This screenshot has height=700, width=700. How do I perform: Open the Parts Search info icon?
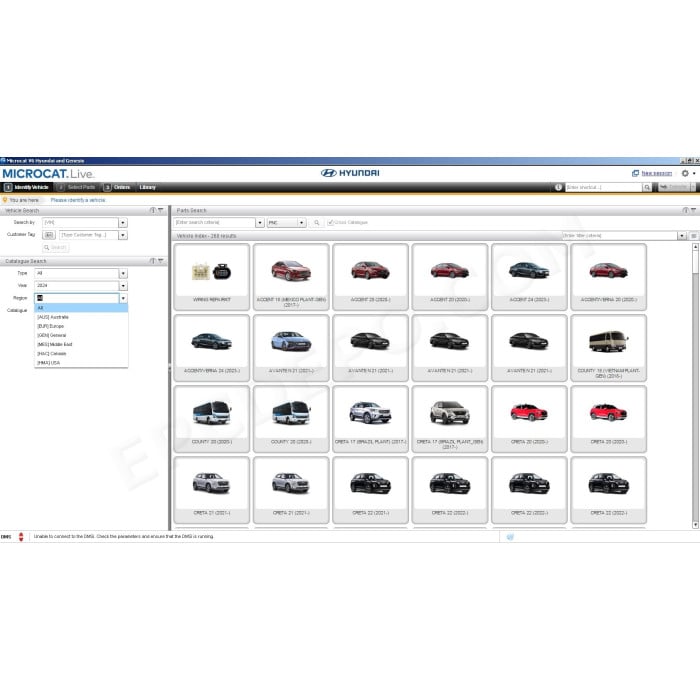click(x=685, y=210)
